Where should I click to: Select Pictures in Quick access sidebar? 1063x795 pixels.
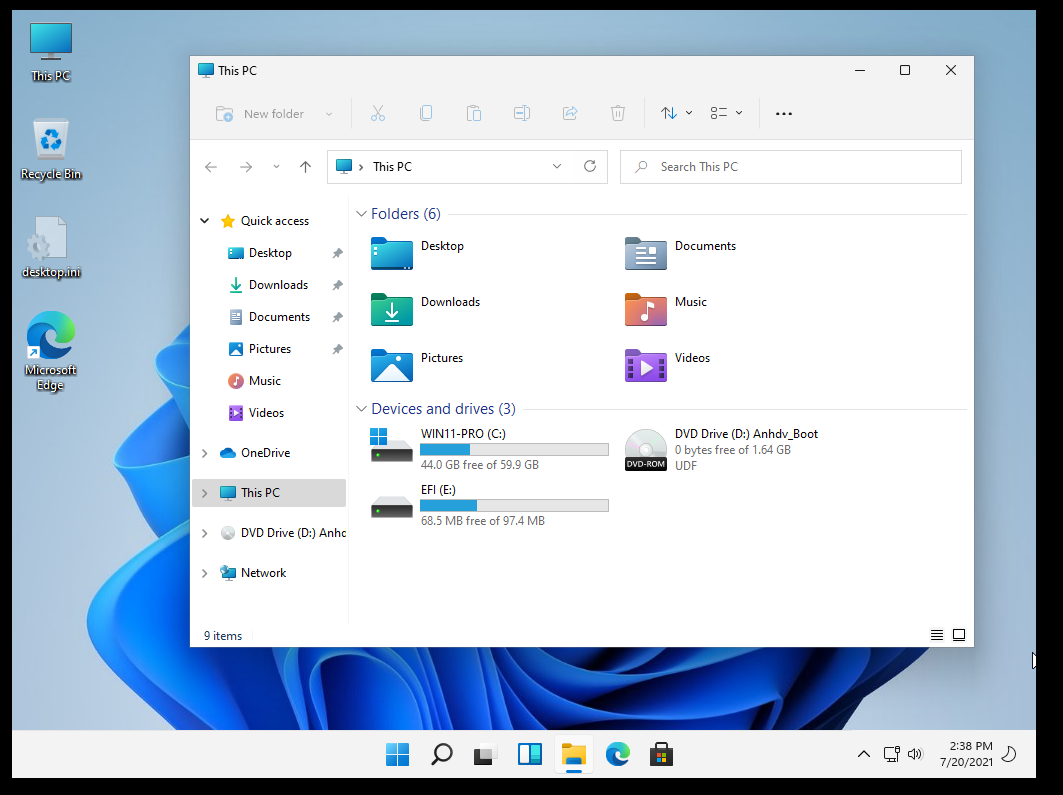point(270,348)
